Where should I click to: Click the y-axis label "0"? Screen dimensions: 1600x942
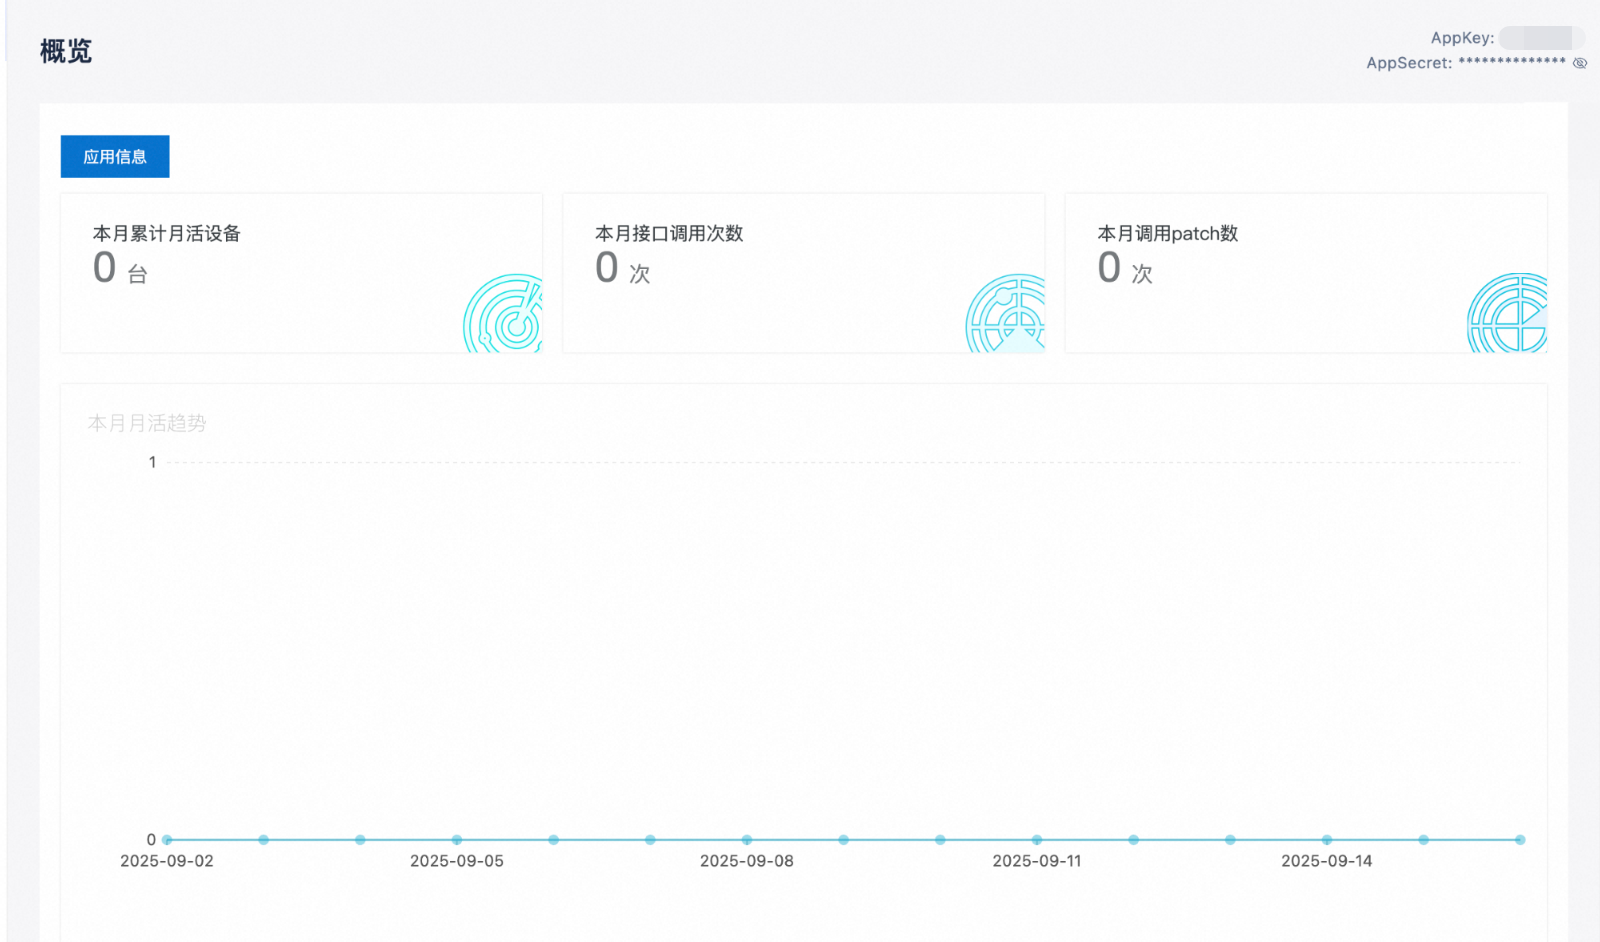point(151,840)
